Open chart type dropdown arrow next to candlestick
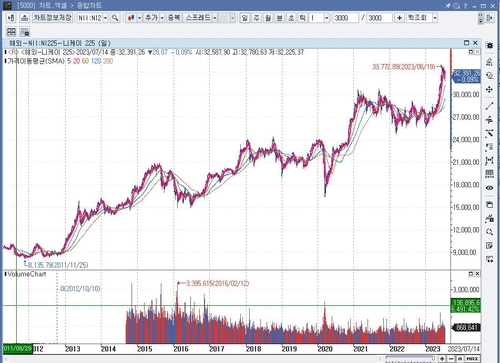The height and width of the screenshot is (363, 500). coord(139,18)
